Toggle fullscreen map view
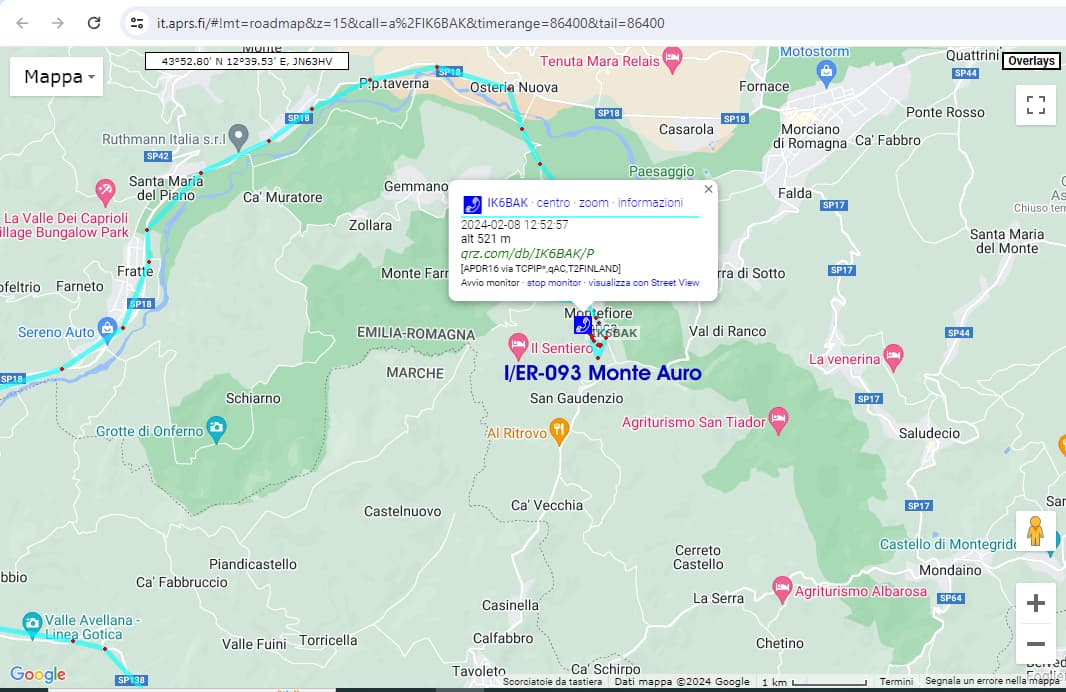Viewport: 1066px width, 692px height. [1035, 105]
